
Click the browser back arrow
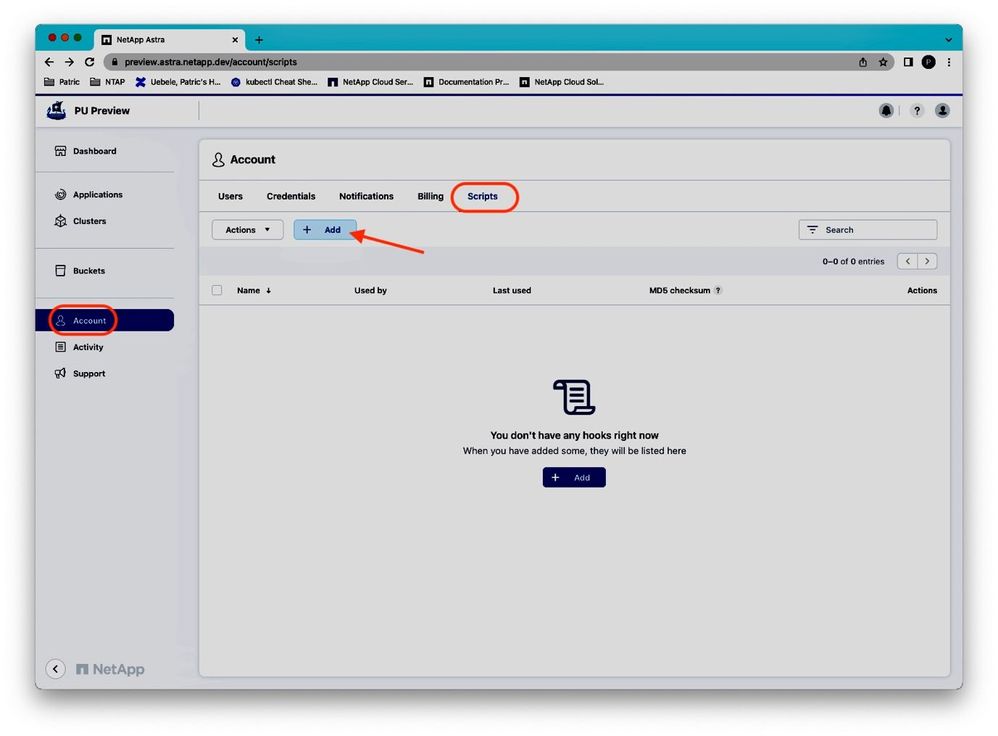(x=50, y=62)
